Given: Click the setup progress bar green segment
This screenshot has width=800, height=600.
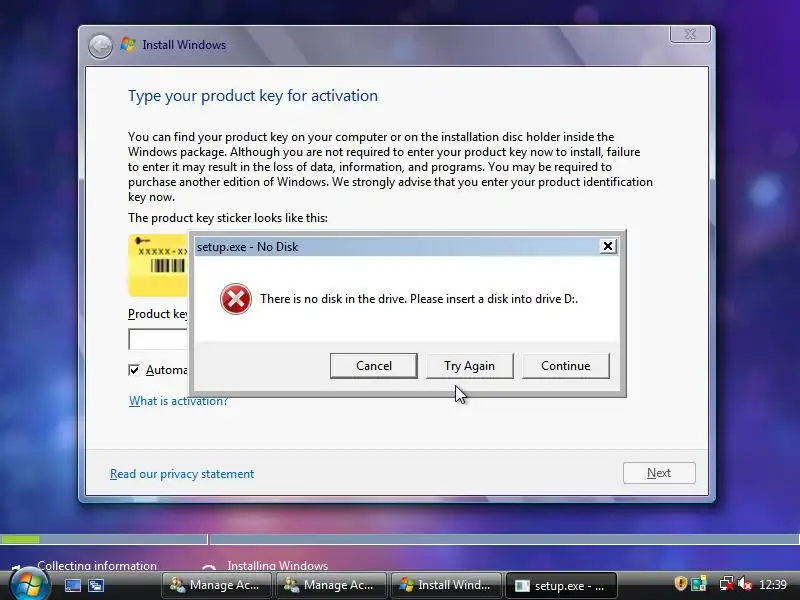Looking at the screenshot, I should pyautogui.click(x=20, y=539).
